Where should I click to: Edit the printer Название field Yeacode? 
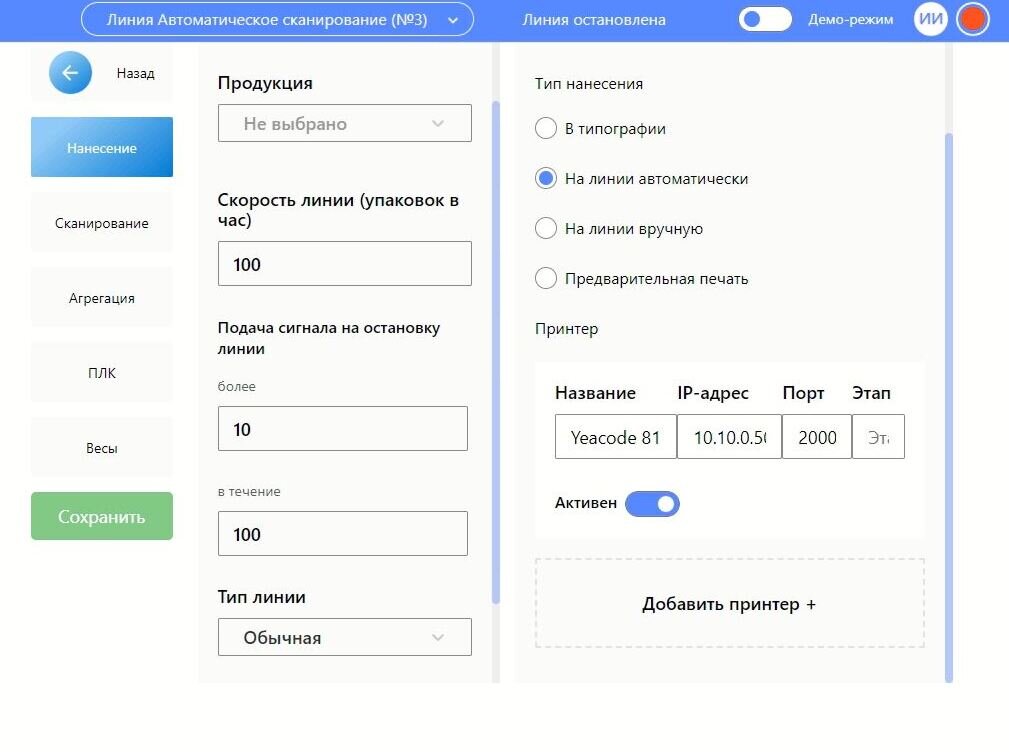[x=616, y=437]
